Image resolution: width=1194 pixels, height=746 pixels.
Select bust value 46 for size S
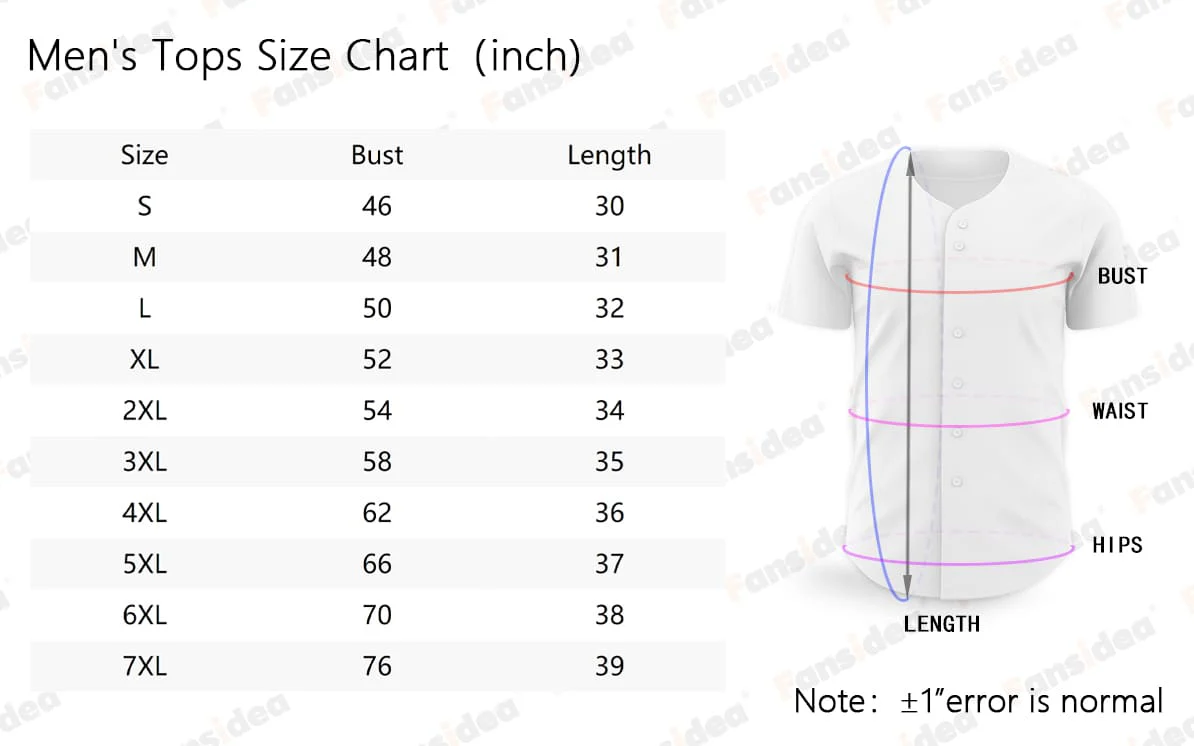point(377,206)
